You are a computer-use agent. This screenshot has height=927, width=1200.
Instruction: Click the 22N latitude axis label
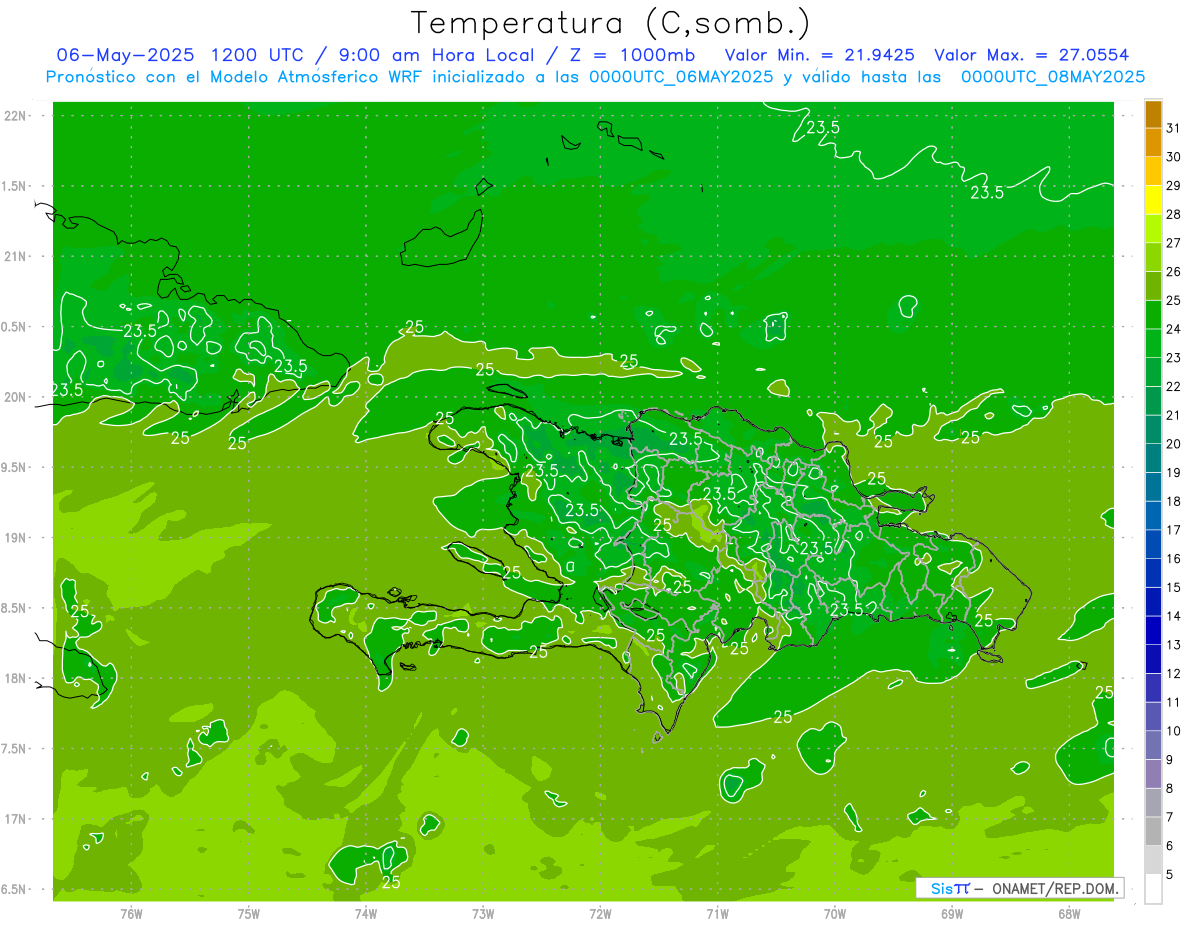[x=16, y=116]
